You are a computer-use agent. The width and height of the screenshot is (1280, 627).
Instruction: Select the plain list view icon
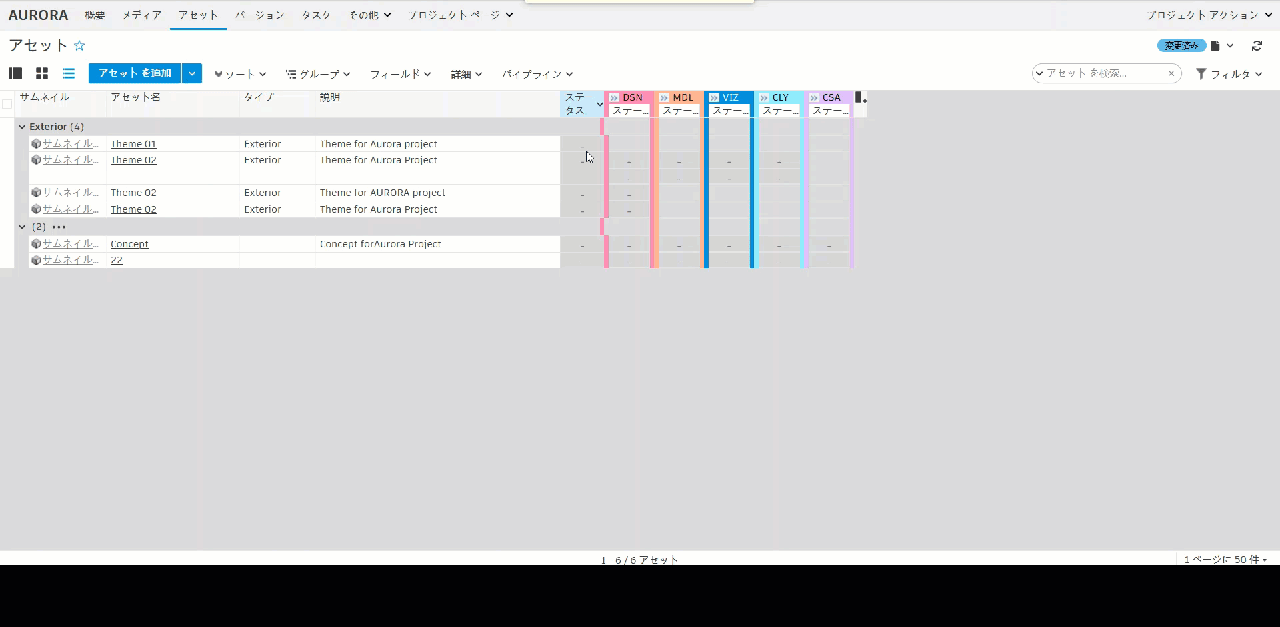[69, 73]
